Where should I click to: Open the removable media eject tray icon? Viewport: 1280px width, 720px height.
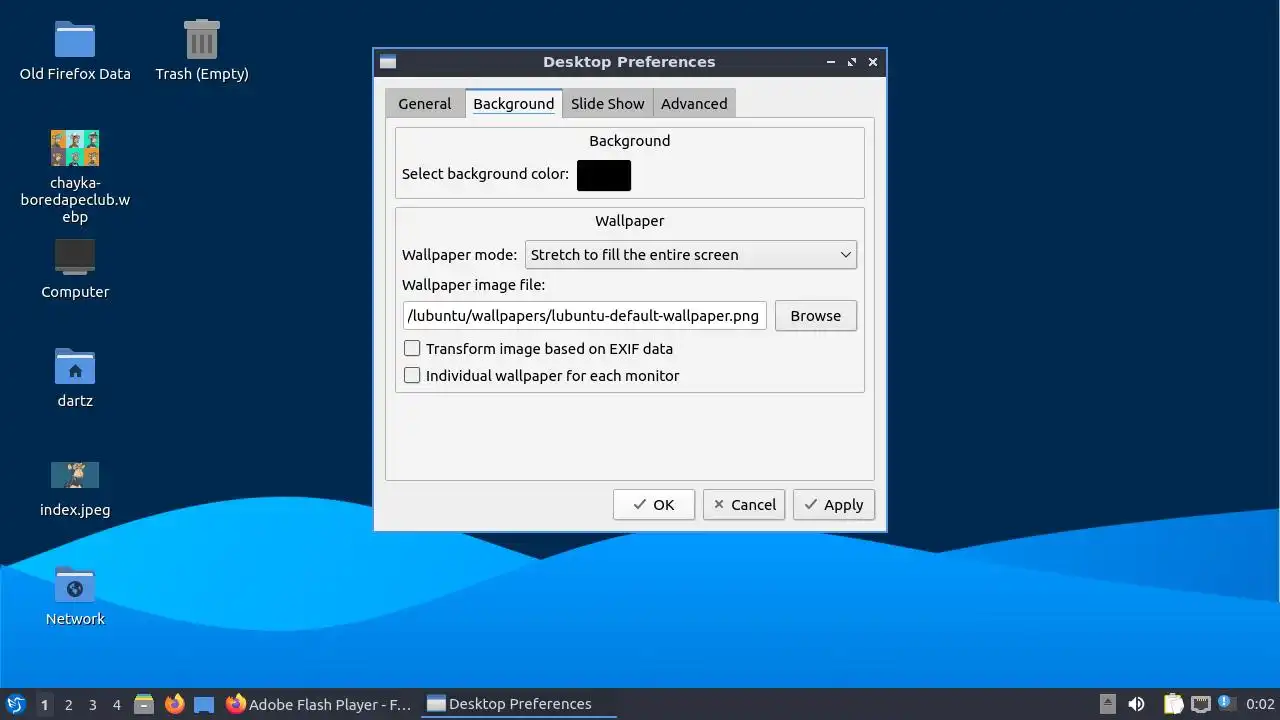1107,704
